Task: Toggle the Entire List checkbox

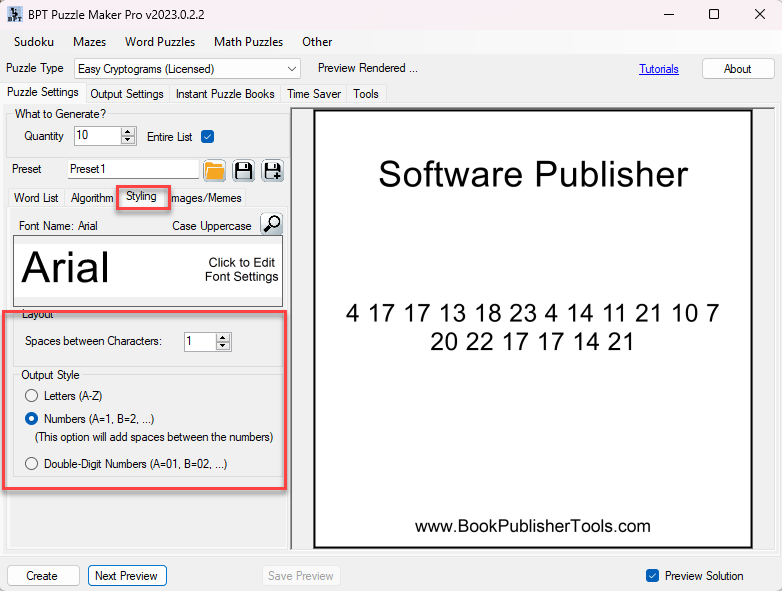Action: pos(208,136)
